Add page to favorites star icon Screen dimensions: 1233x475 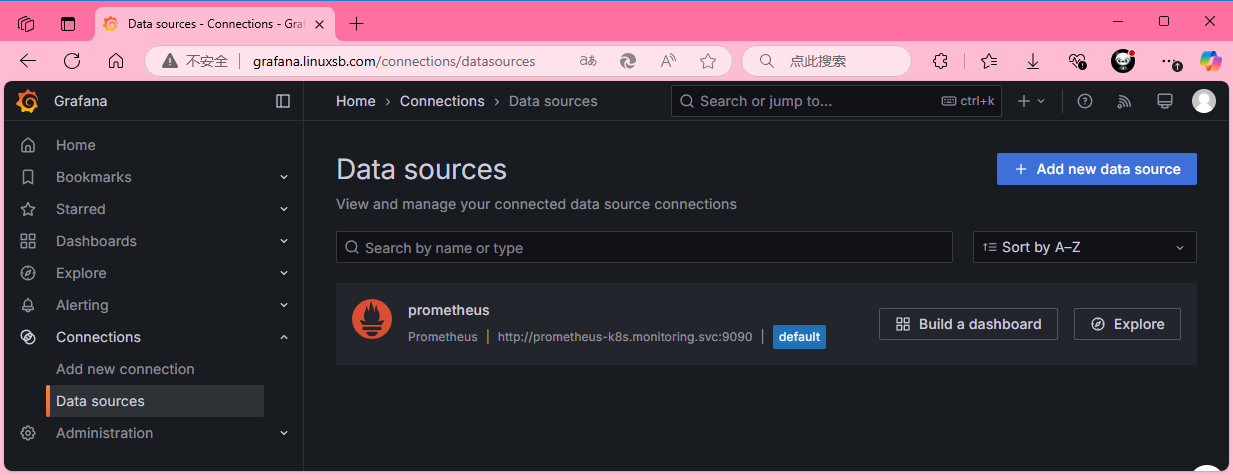click(x=708, y=61)
